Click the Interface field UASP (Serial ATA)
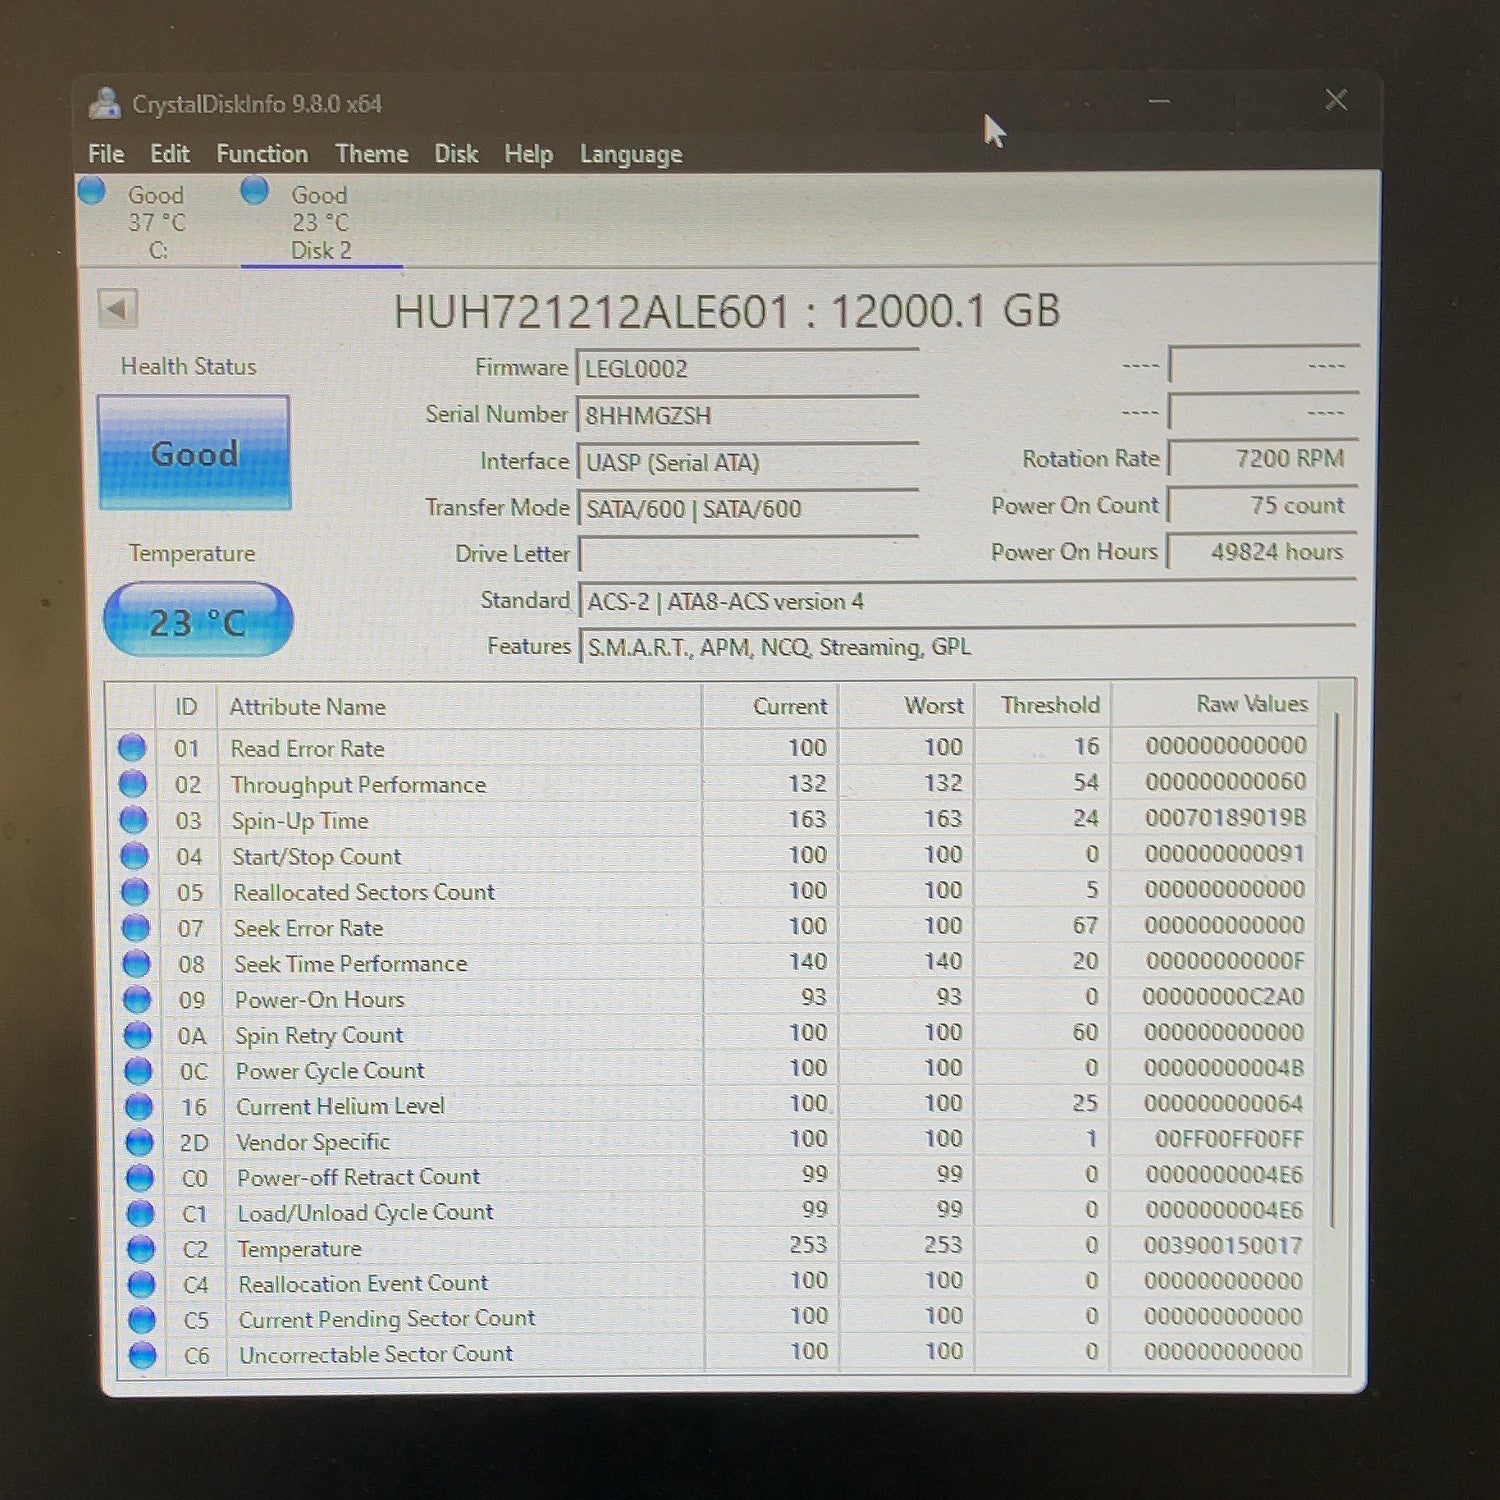 747,461
